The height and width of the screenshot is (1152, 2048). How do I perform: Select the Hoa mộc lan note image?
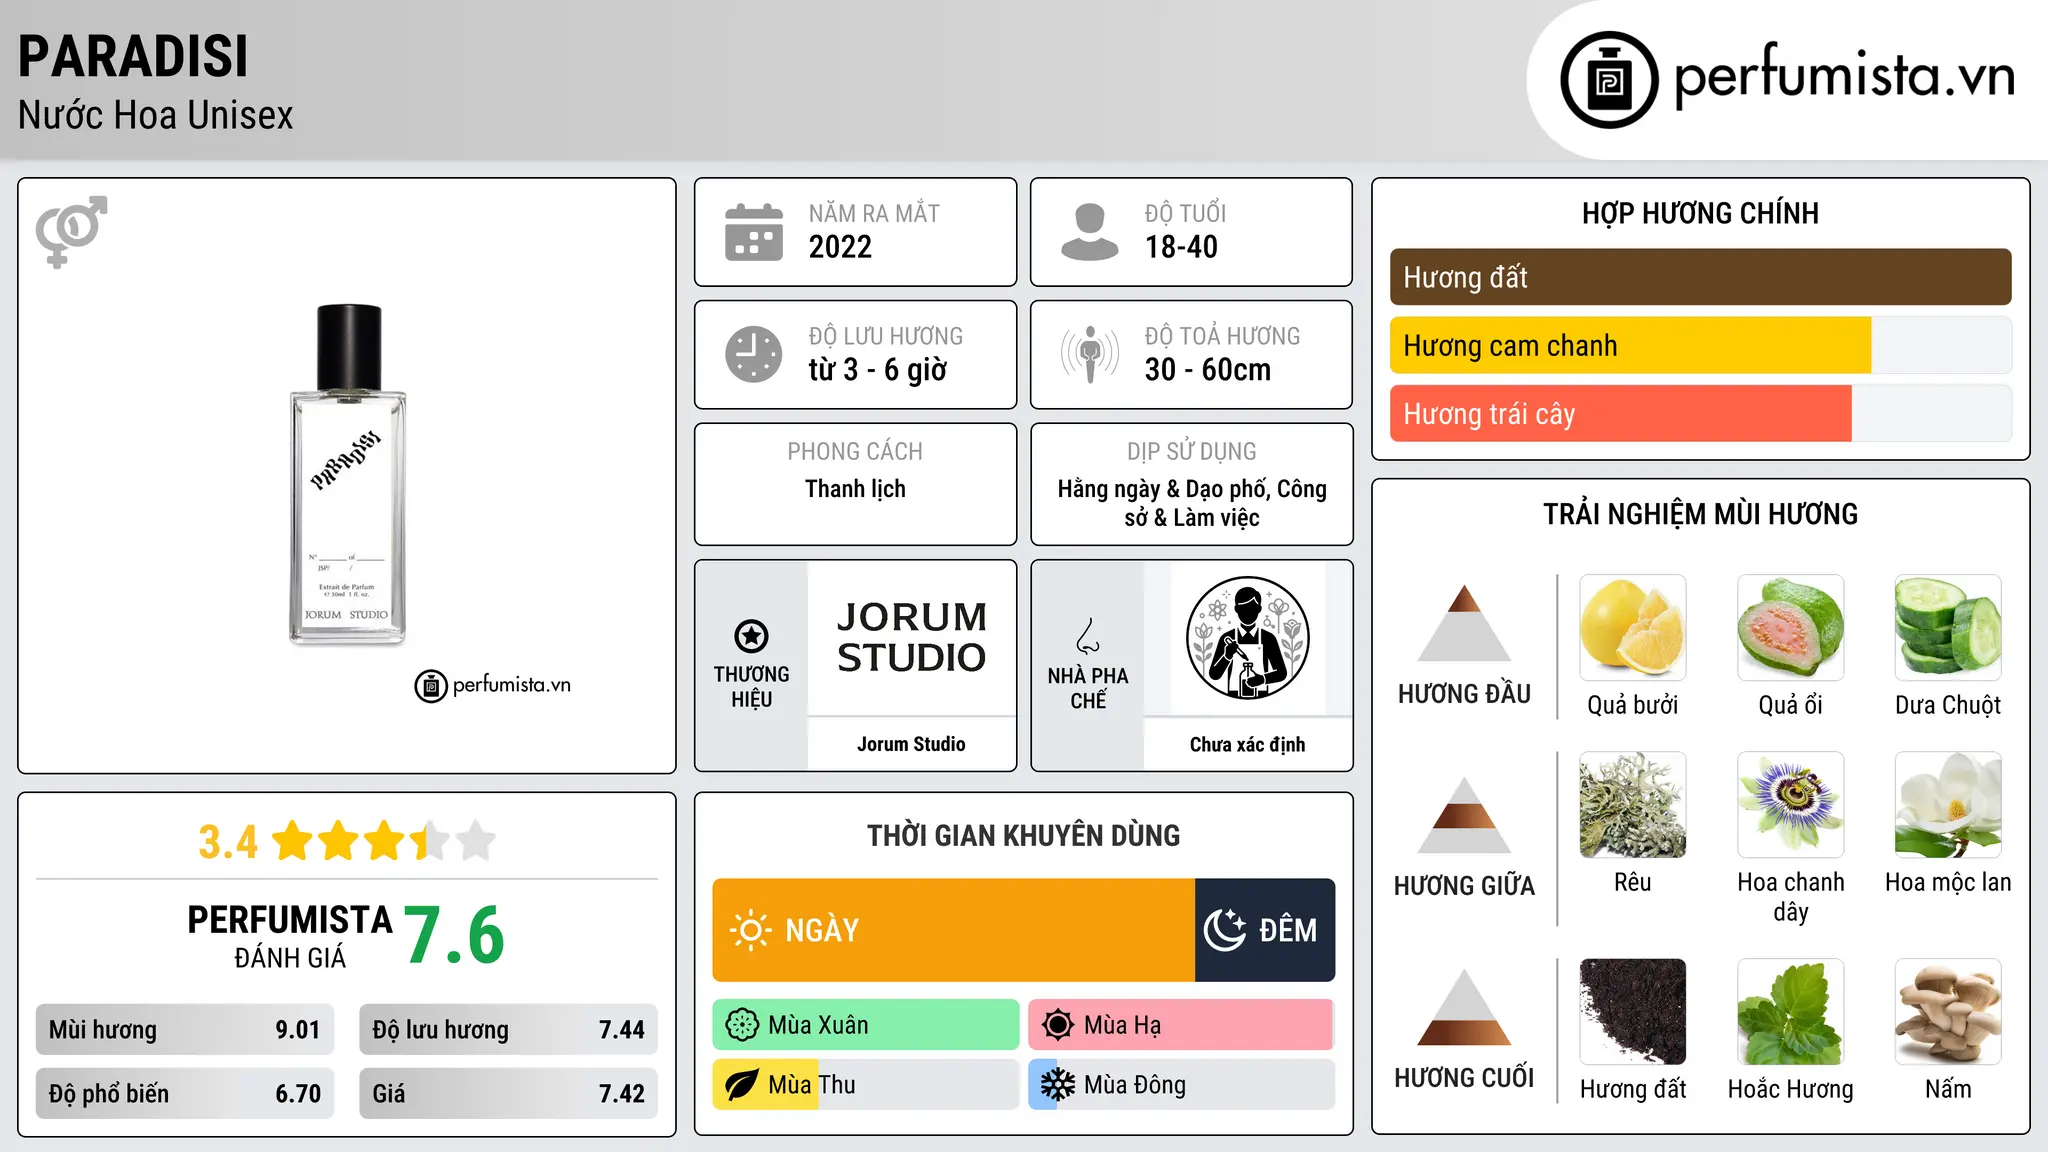[x=1948, y=805]
